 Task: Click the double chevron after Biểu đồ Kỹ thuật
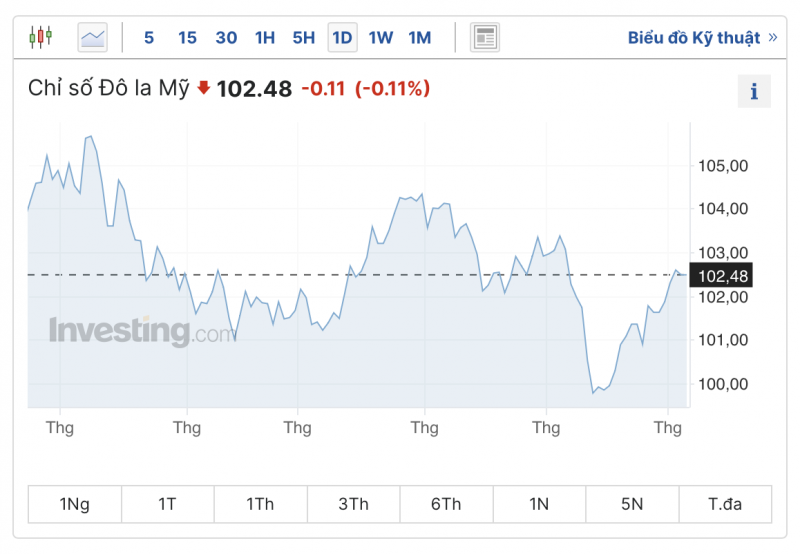coord(772,37)
